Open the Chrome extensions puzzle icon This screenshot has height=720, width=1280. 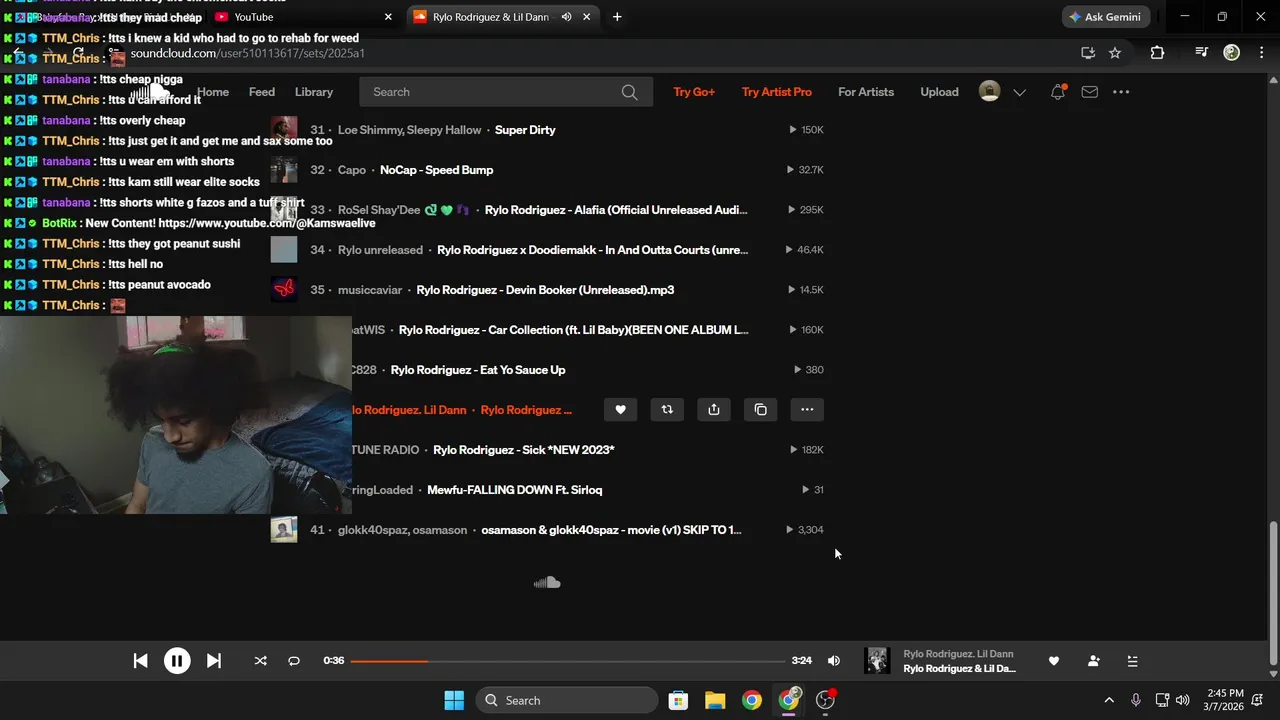(x=1157, y=53)
